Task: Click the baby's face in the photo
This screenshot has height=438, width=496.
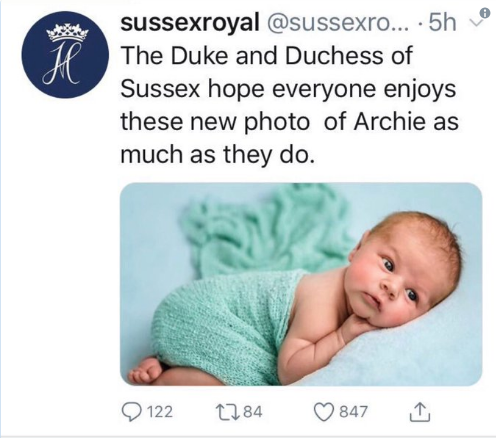Action: 397,283
